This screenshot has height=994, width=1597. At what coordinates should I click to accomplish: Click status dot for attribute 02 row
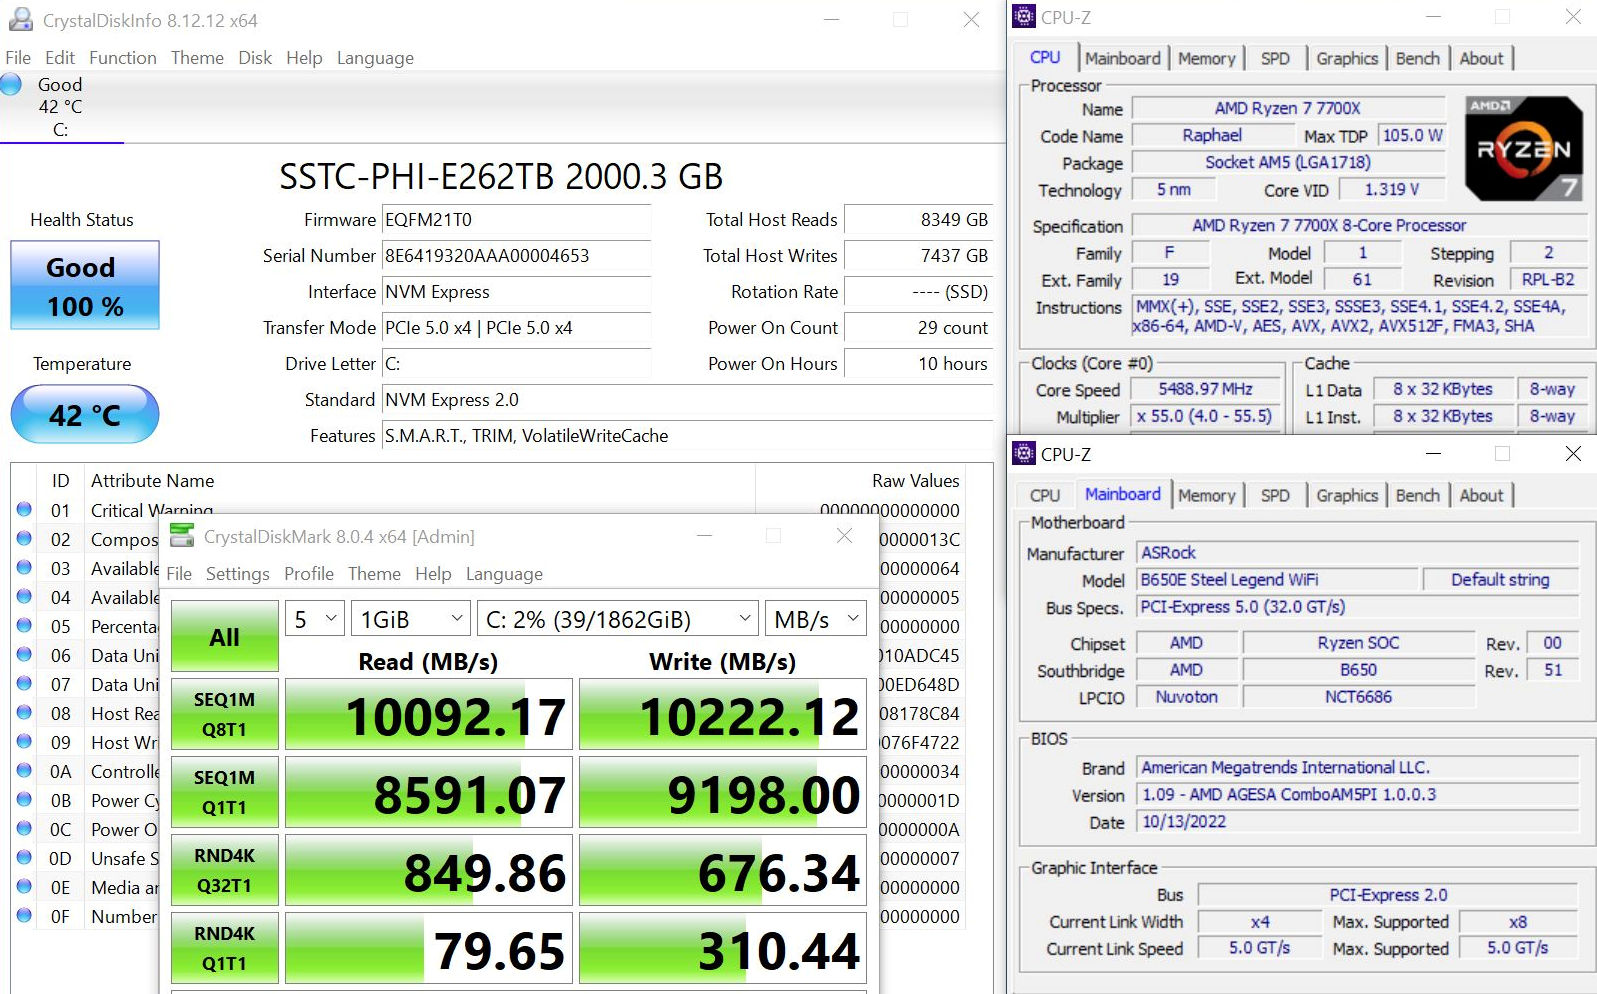24,539
